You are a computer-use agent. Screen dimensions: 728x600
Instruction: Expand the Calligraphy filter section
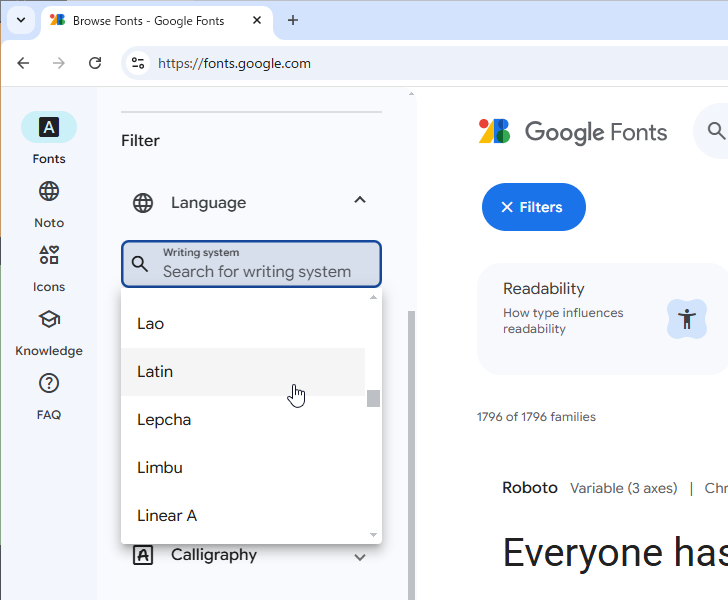pyautogui.click(x=360, y=556)
